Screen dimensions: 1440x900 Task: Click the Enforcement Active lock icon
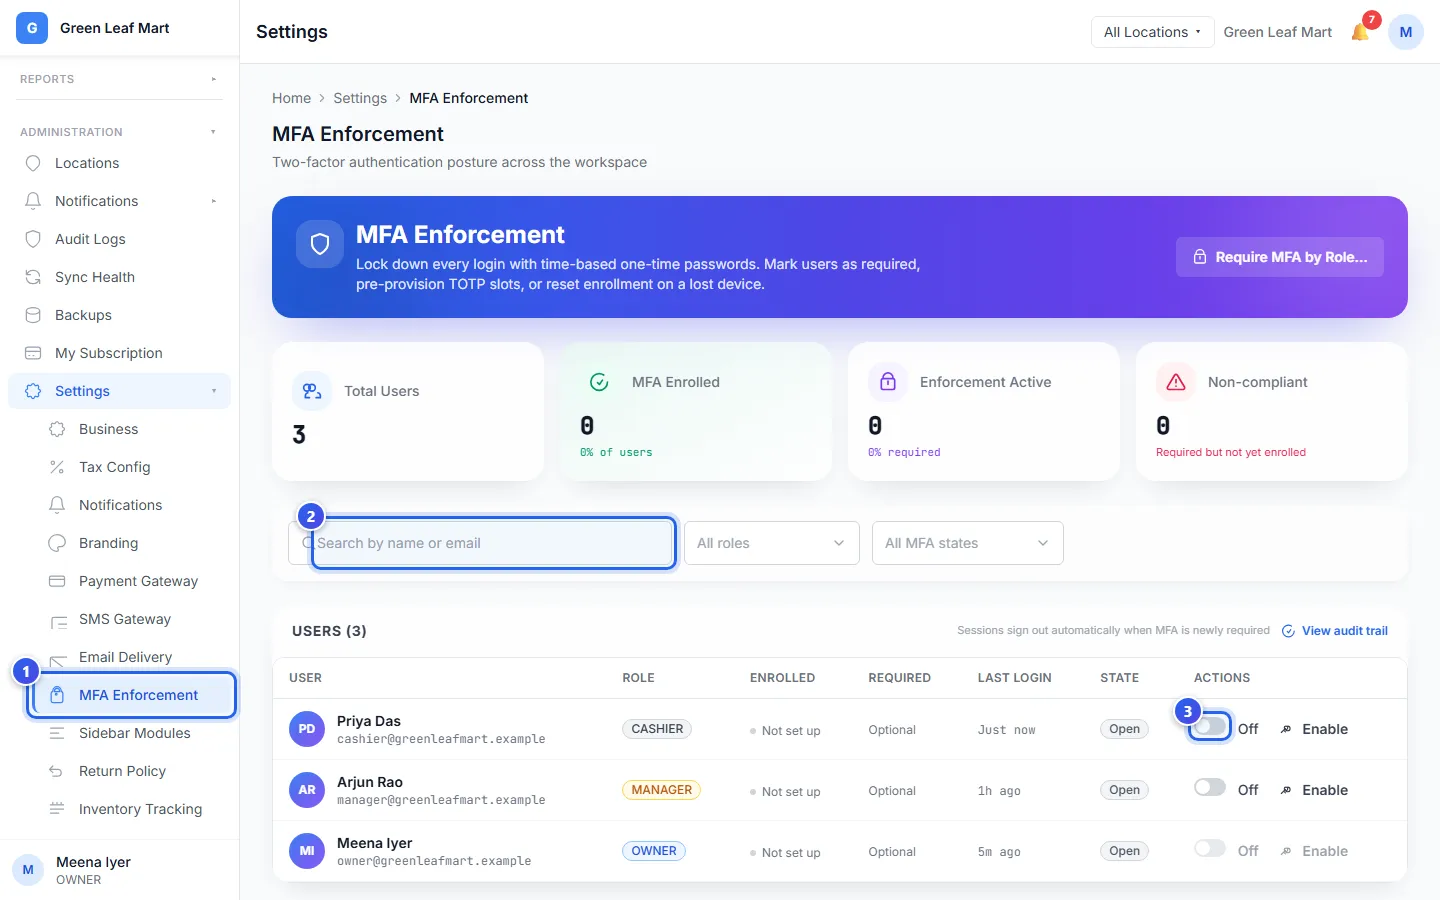click(888, 382)
